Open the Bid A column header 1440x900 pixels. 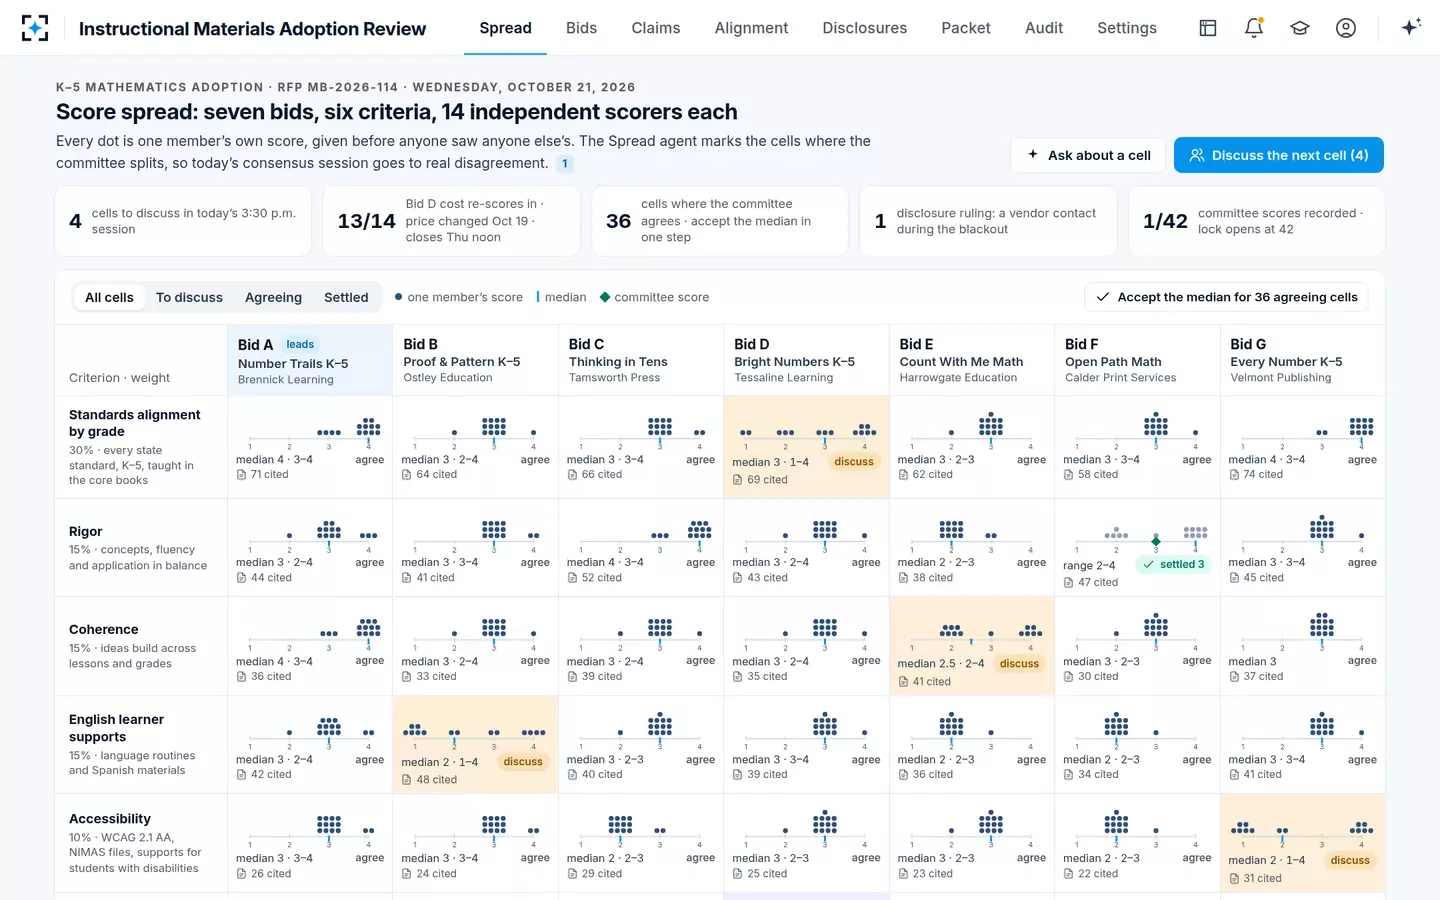click(310, 360)
